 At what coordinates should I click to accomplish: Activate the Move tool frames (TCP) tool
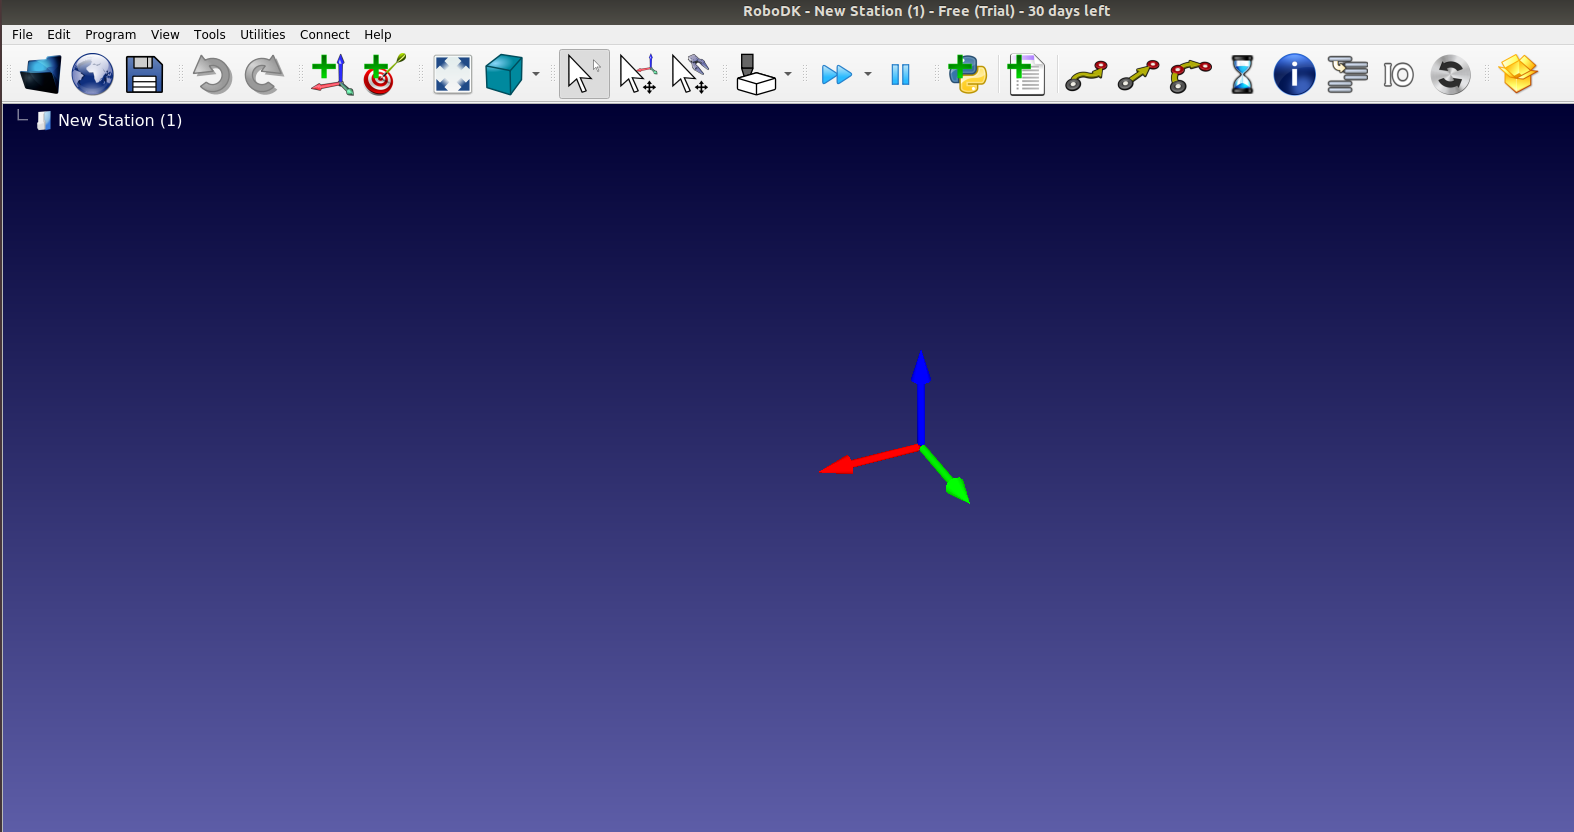point(690,75)
